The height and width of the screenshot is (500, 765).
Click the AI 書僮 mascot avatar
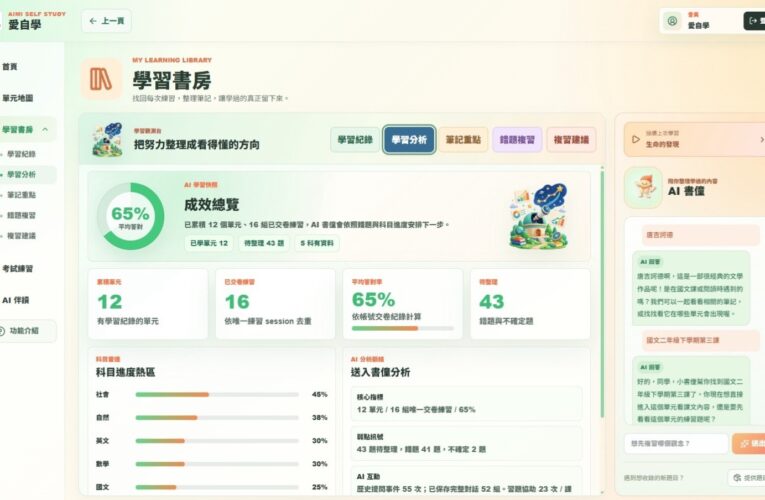[x=644, y=187]
